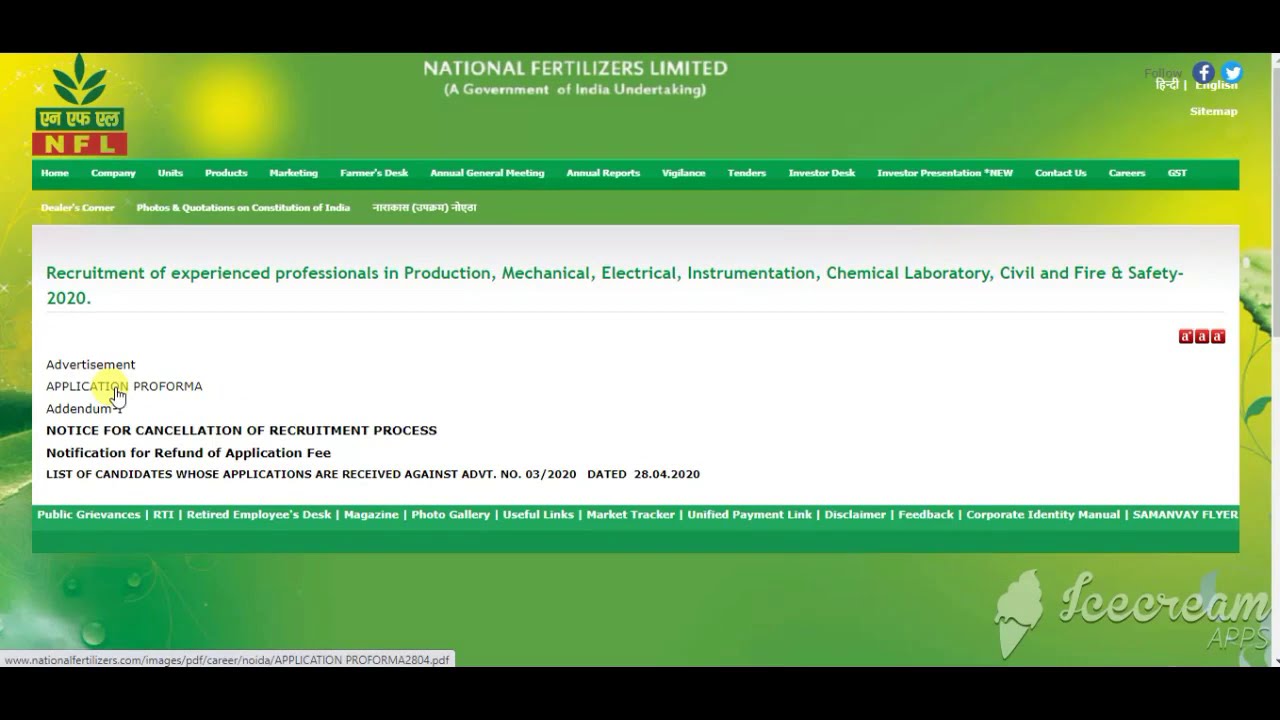Open the Company menu
The height and width of the screenshot is (720, 1280).
pyautogui.click(x=113, y=173)
